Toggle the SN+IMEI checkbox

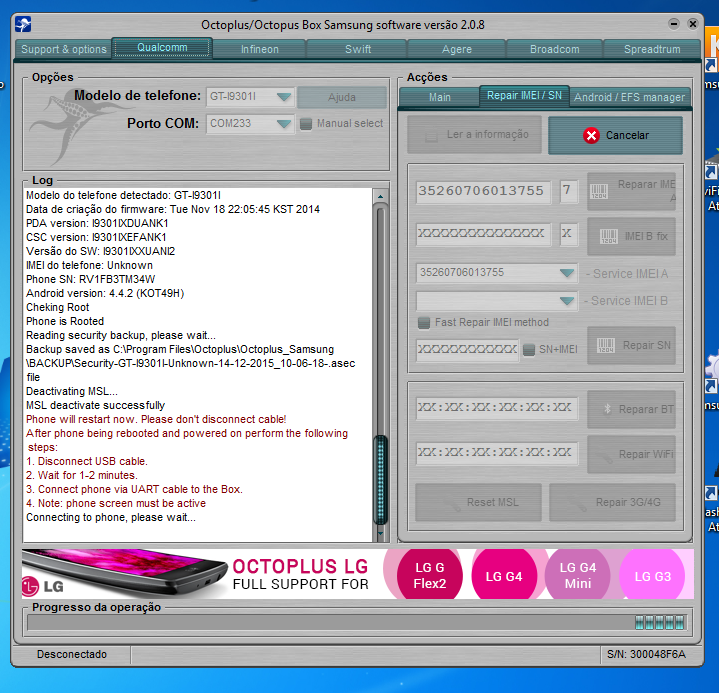coord(529,349)
